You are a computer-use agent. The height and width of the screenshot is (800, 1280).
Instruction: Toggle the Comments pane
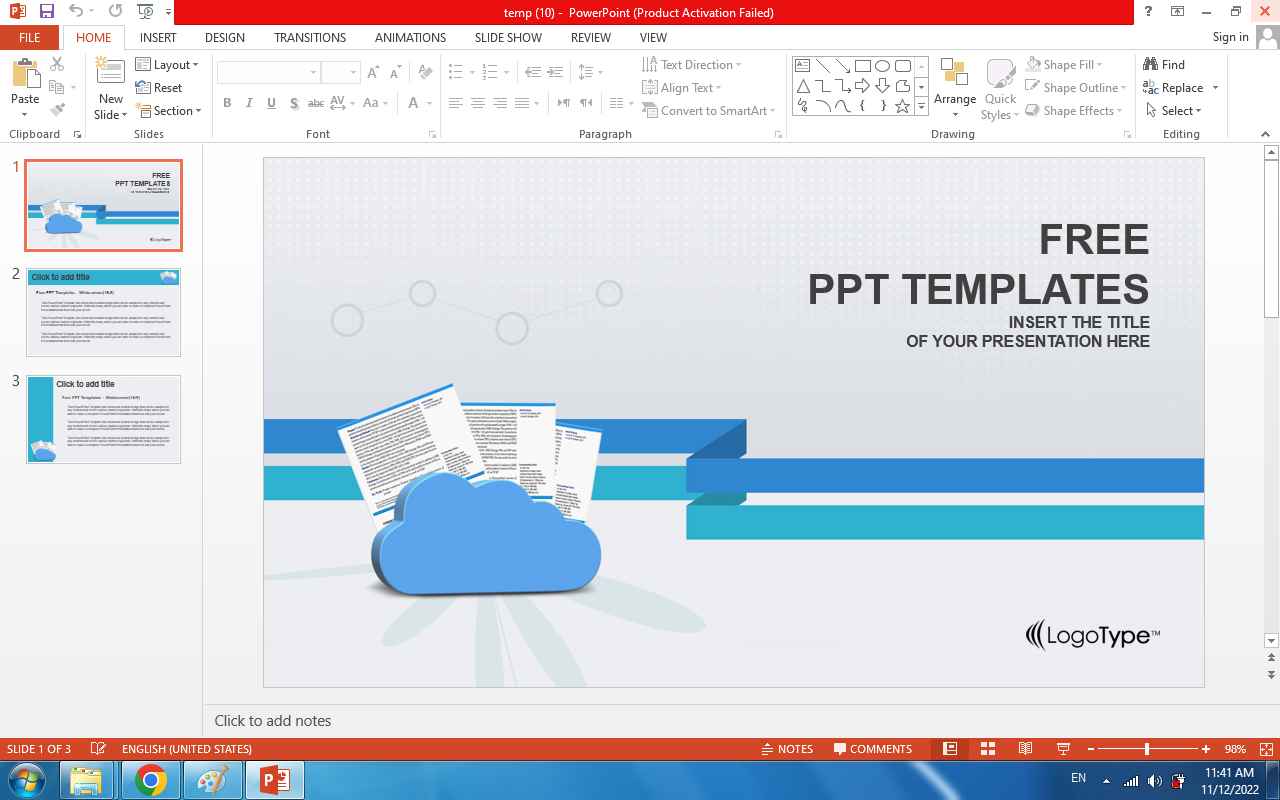(871, 749)
